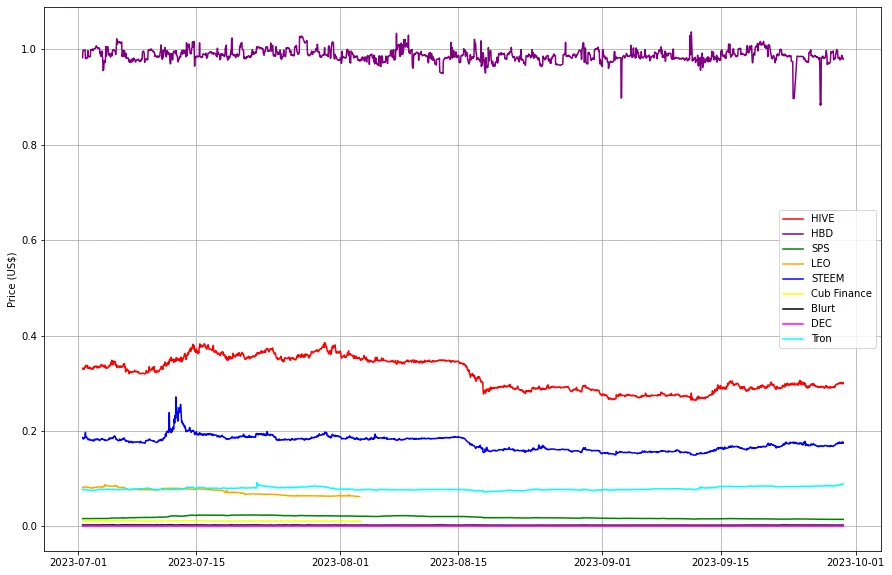Click the STEEM price spike peak in mid-July
This screenshot has height=575, width=892.
(x=176, y=398)
